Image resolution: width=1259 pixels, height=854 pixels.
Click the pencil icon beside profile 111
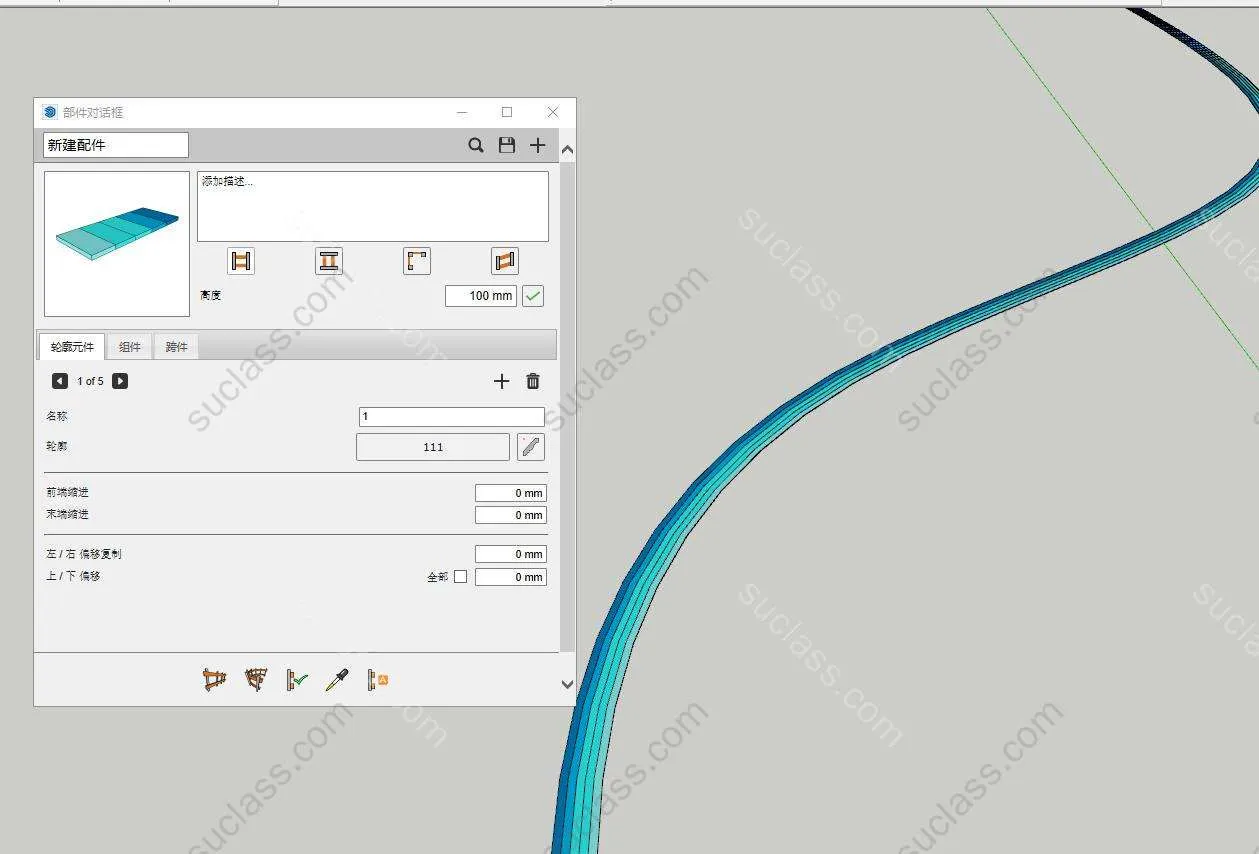[x=531, y=447]
